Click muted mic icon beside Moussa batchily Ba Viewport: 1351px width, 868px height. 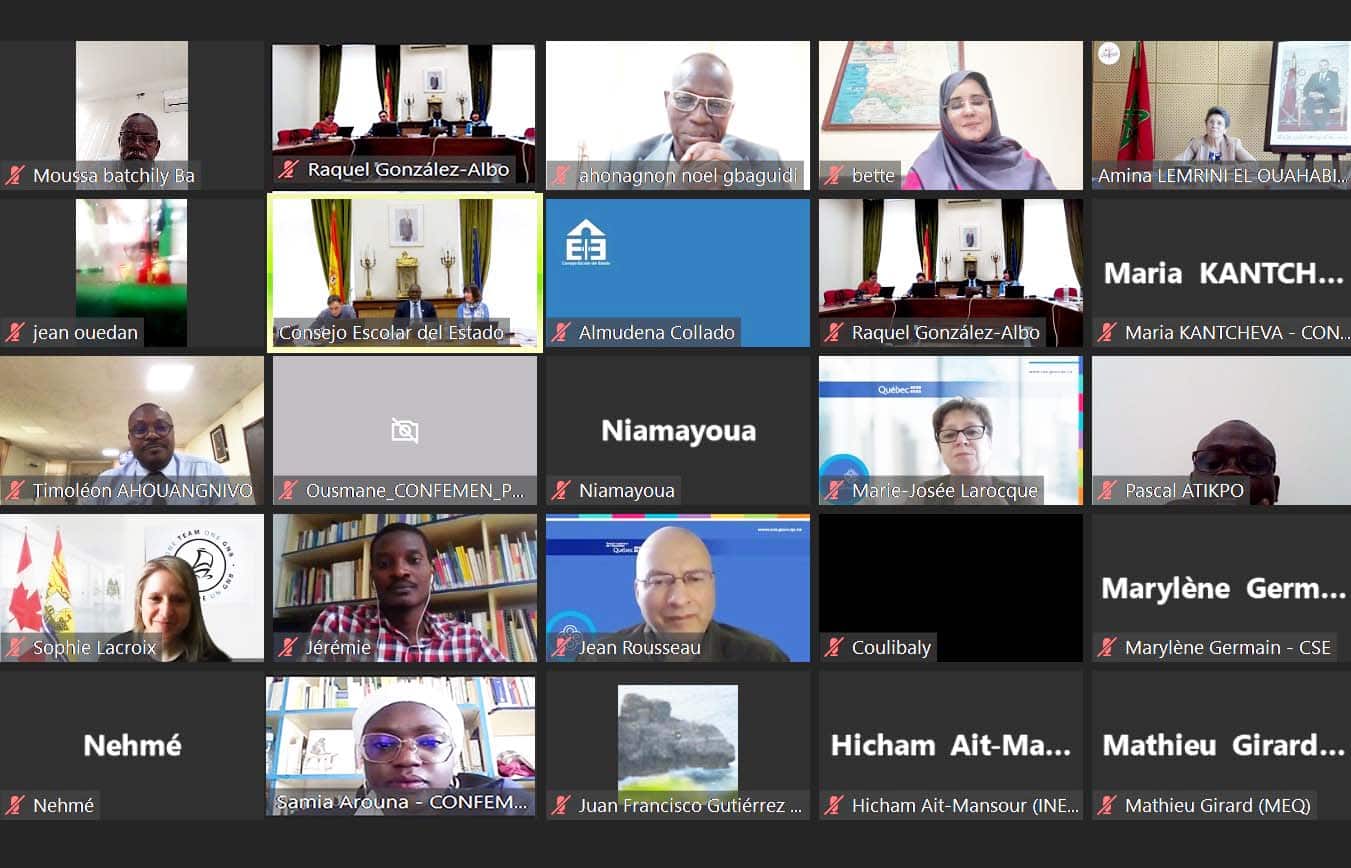[15, 176]
